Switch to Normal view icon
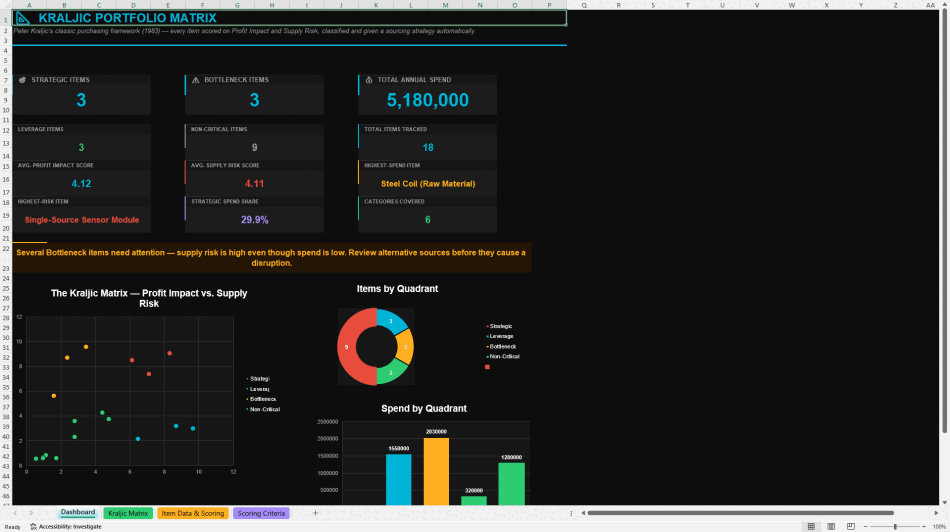Viewport: 950px width, 532px height. coord(811,527)
